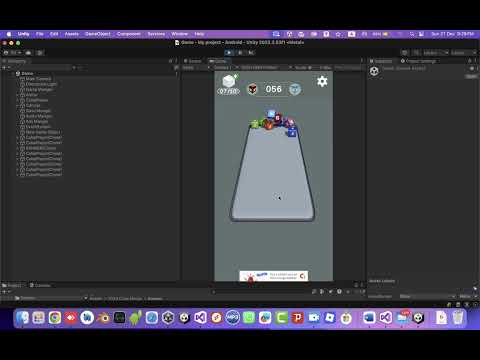The image size is (480, 360).
Task: Open the editor Layout dropdown
Action: click(x=463, y=53)
